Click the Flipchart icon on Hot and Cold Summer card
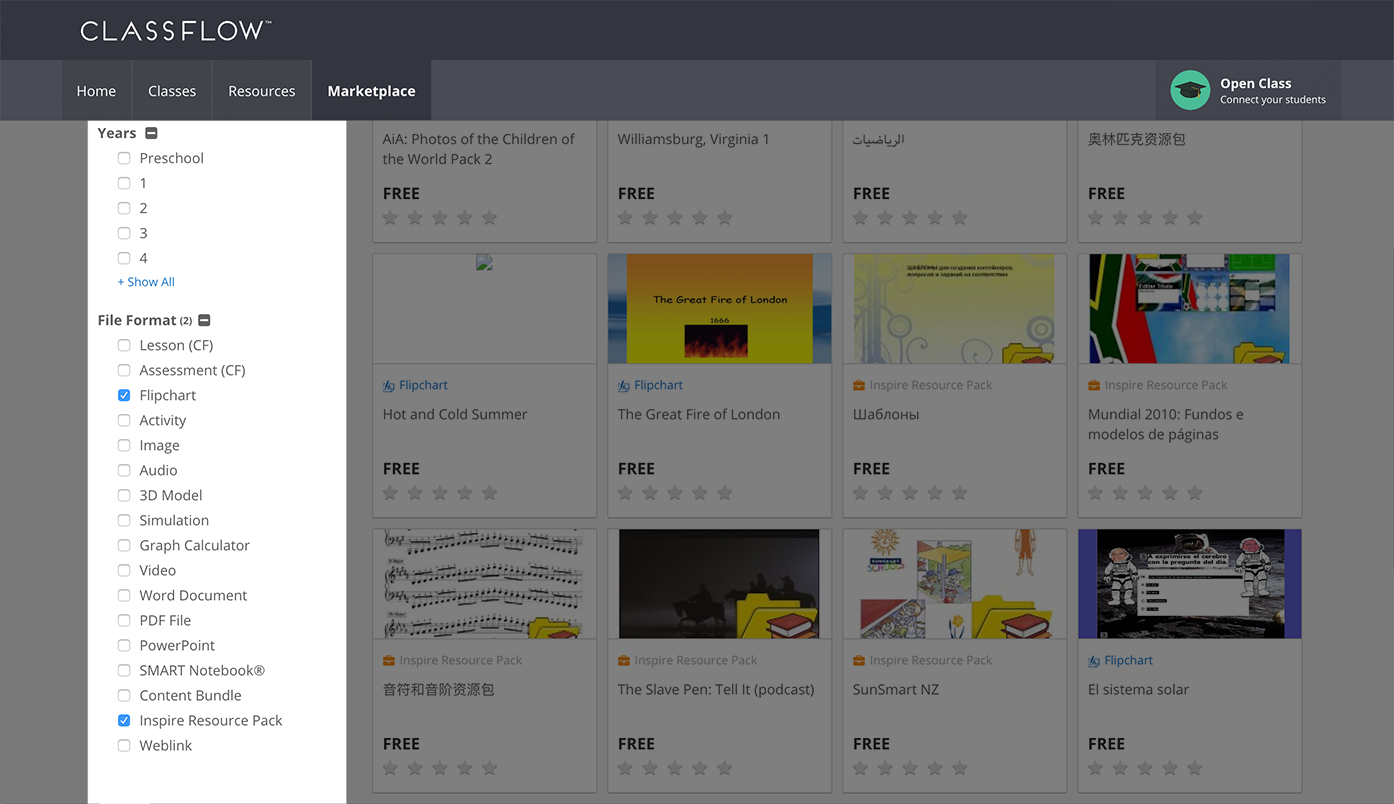Viewport: 1394px width, 804px height. [390, 384]
